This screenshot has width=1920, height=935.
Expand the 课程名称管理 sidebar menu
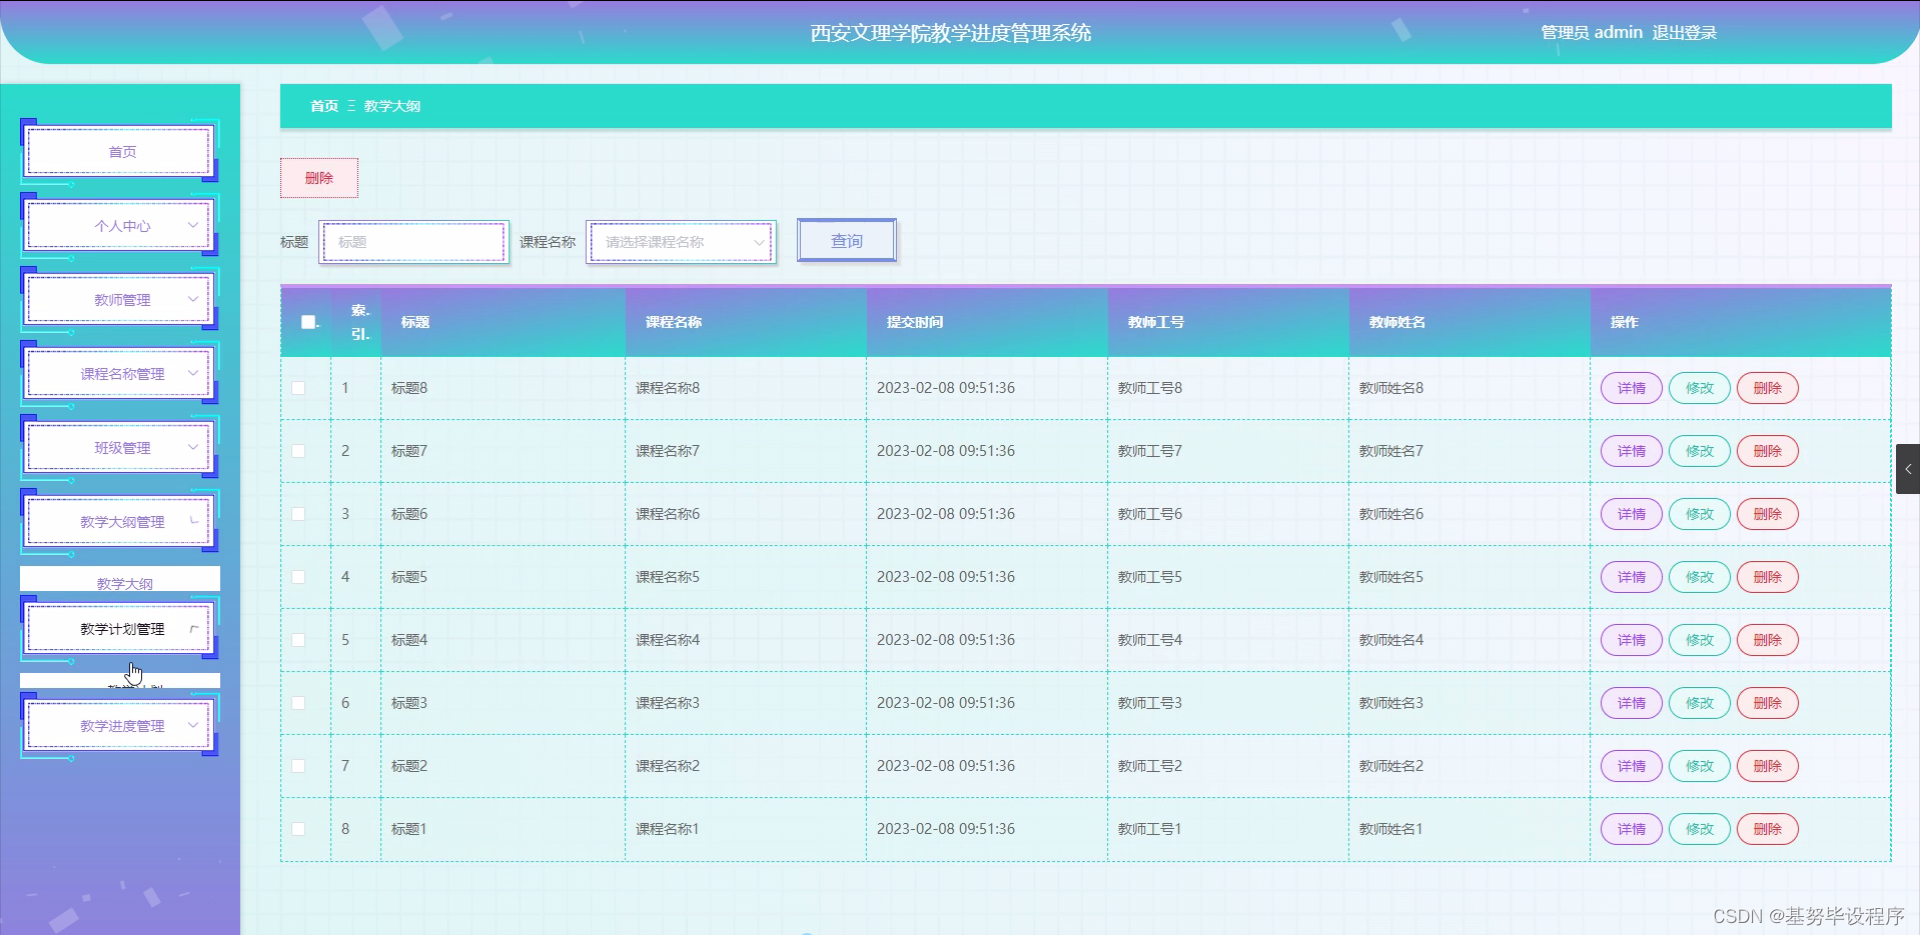pos(120,374)
